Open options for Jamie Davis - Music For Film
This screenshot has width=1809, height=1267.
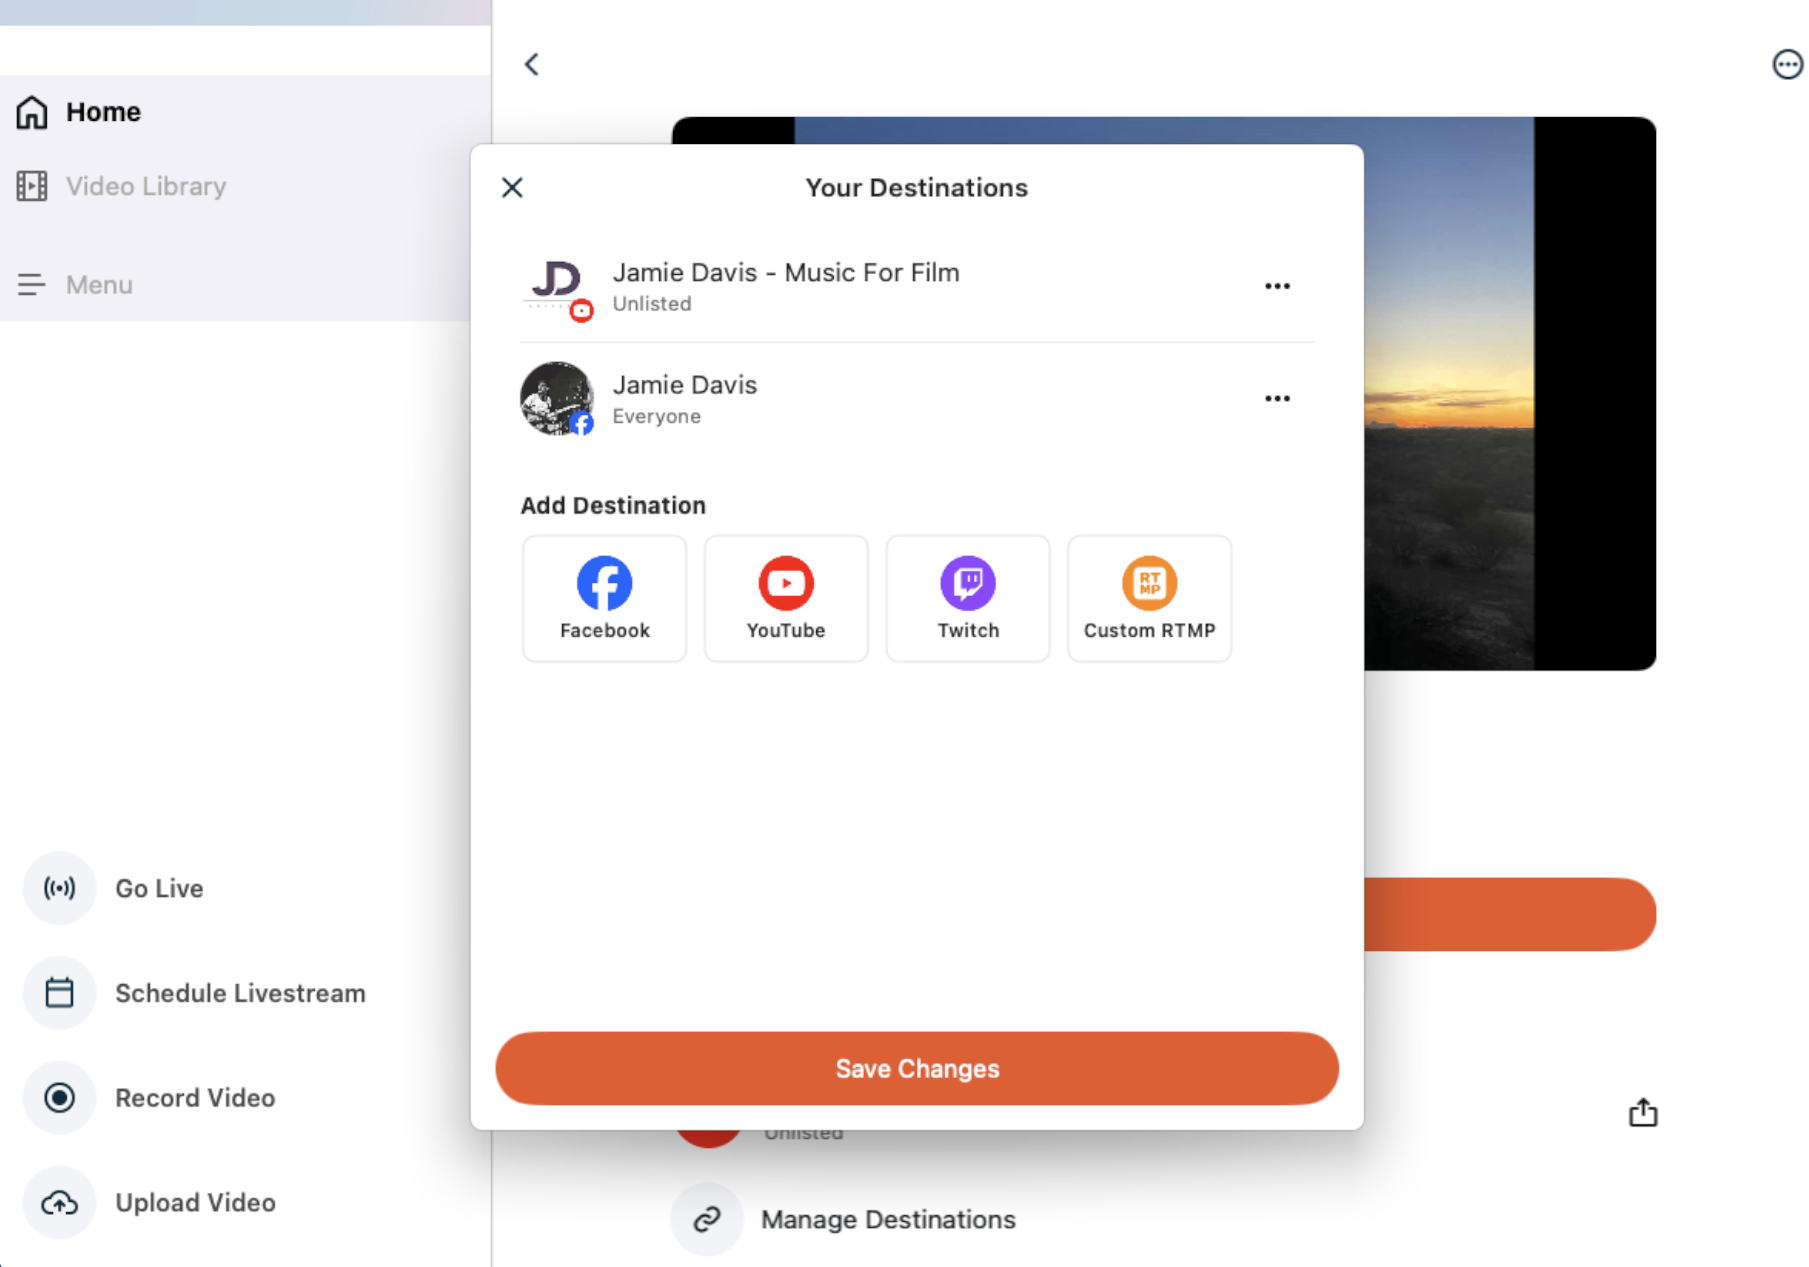[x=1277, y=286]
